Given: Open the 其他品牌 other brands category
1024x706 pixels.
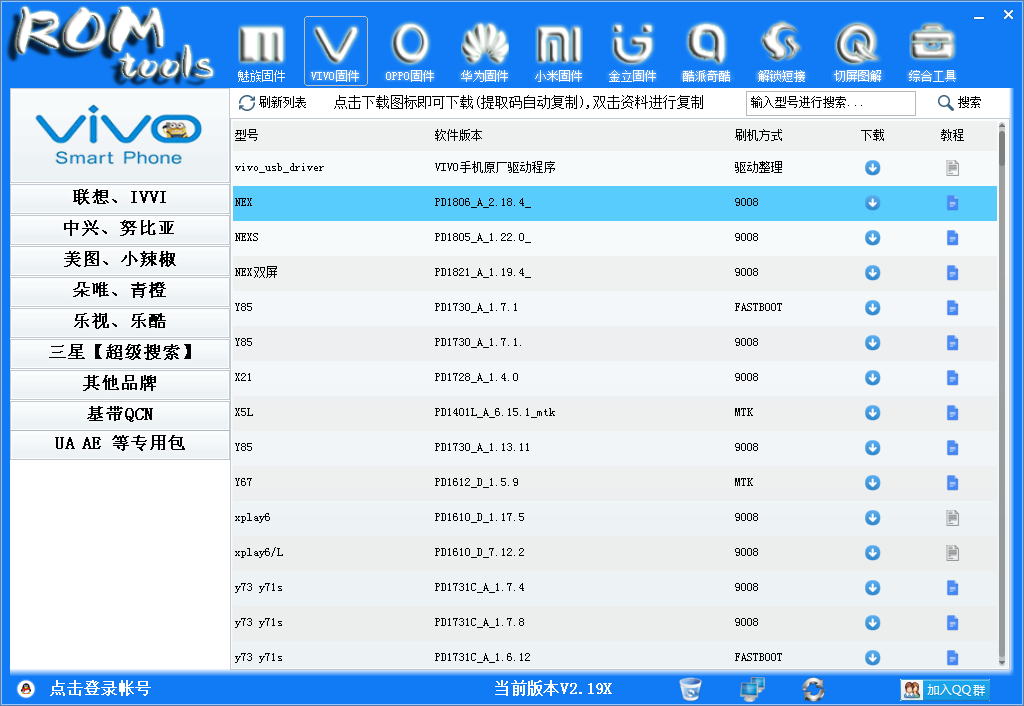Looking at the screenshot, I should (x=120, y=383).
